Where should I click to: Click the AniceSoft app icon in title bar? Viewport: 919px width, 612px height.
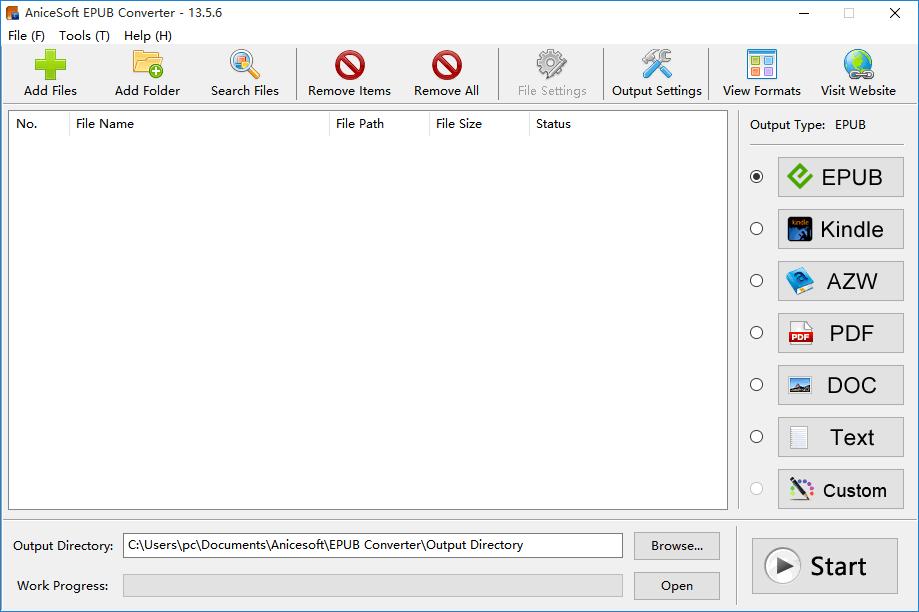click(x=12, y=13)
